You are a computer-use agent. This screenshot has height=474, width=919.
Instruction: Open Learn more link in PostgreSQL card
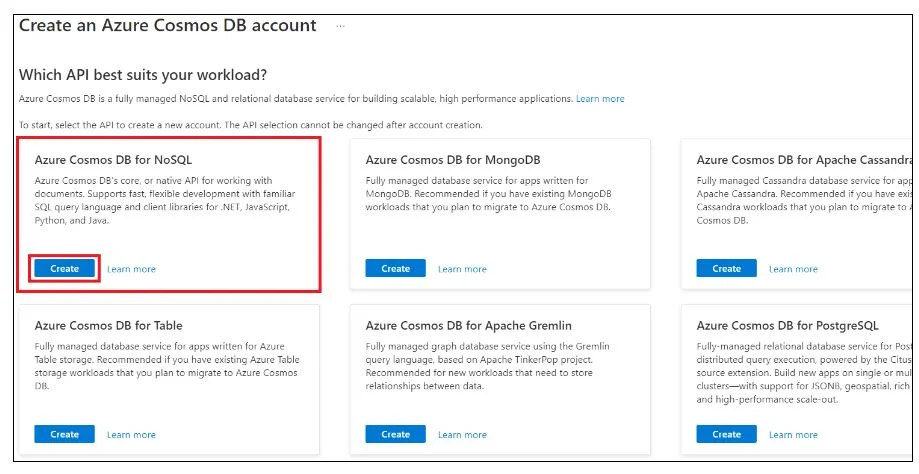tap(793, 435)
